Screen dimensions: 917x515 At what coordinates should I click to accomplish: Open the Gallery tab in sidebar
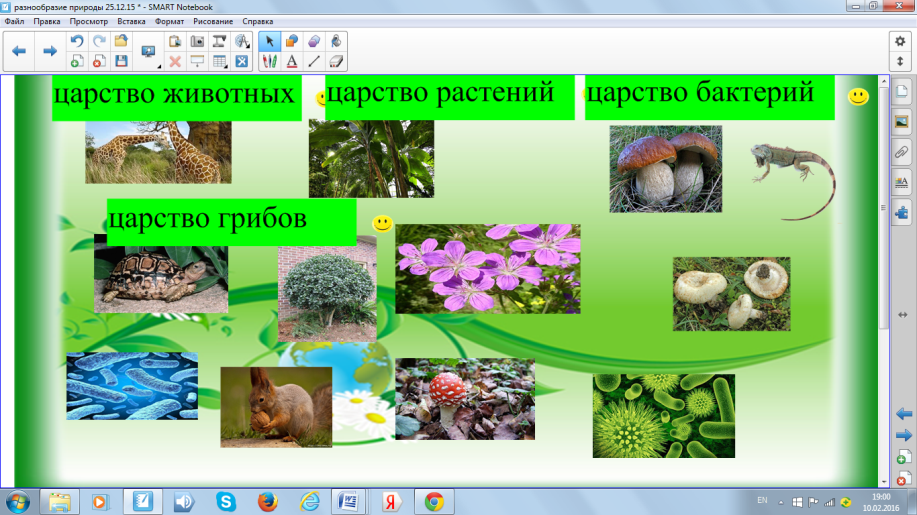(x=901, y=122)
